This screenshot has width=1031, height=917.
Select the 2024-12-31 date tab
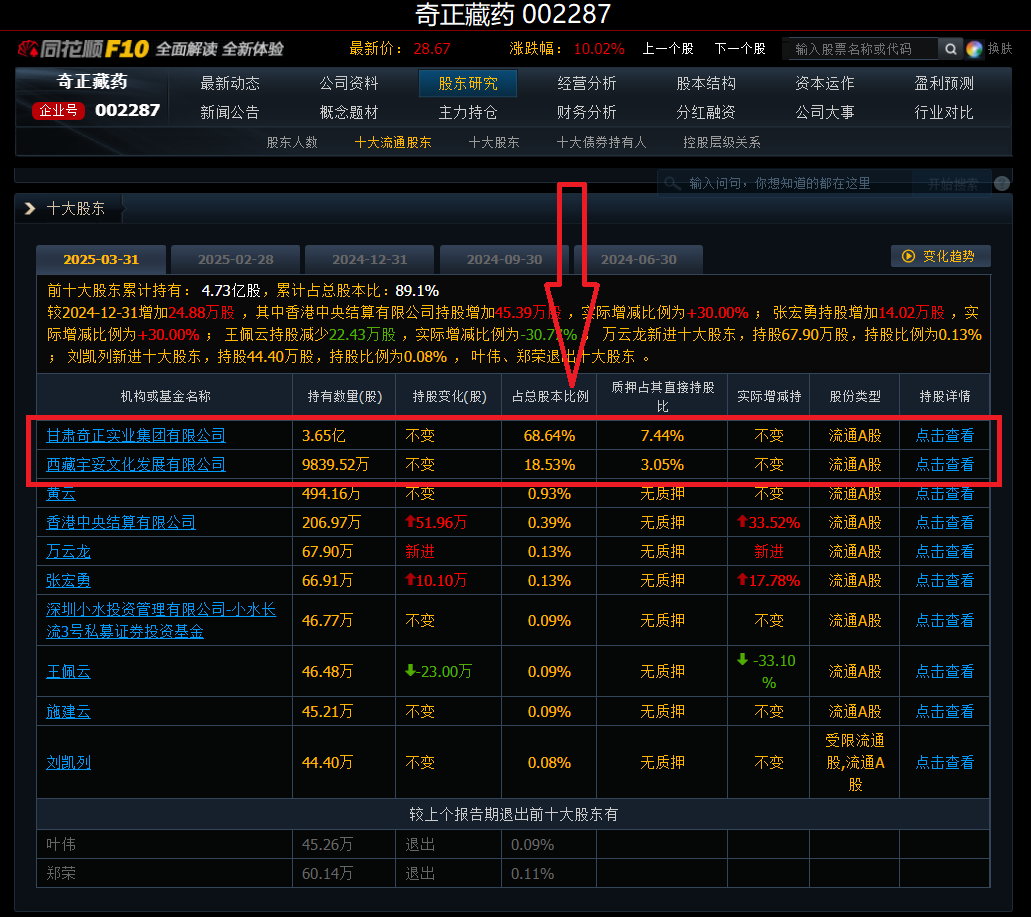(x=370, y=260)
